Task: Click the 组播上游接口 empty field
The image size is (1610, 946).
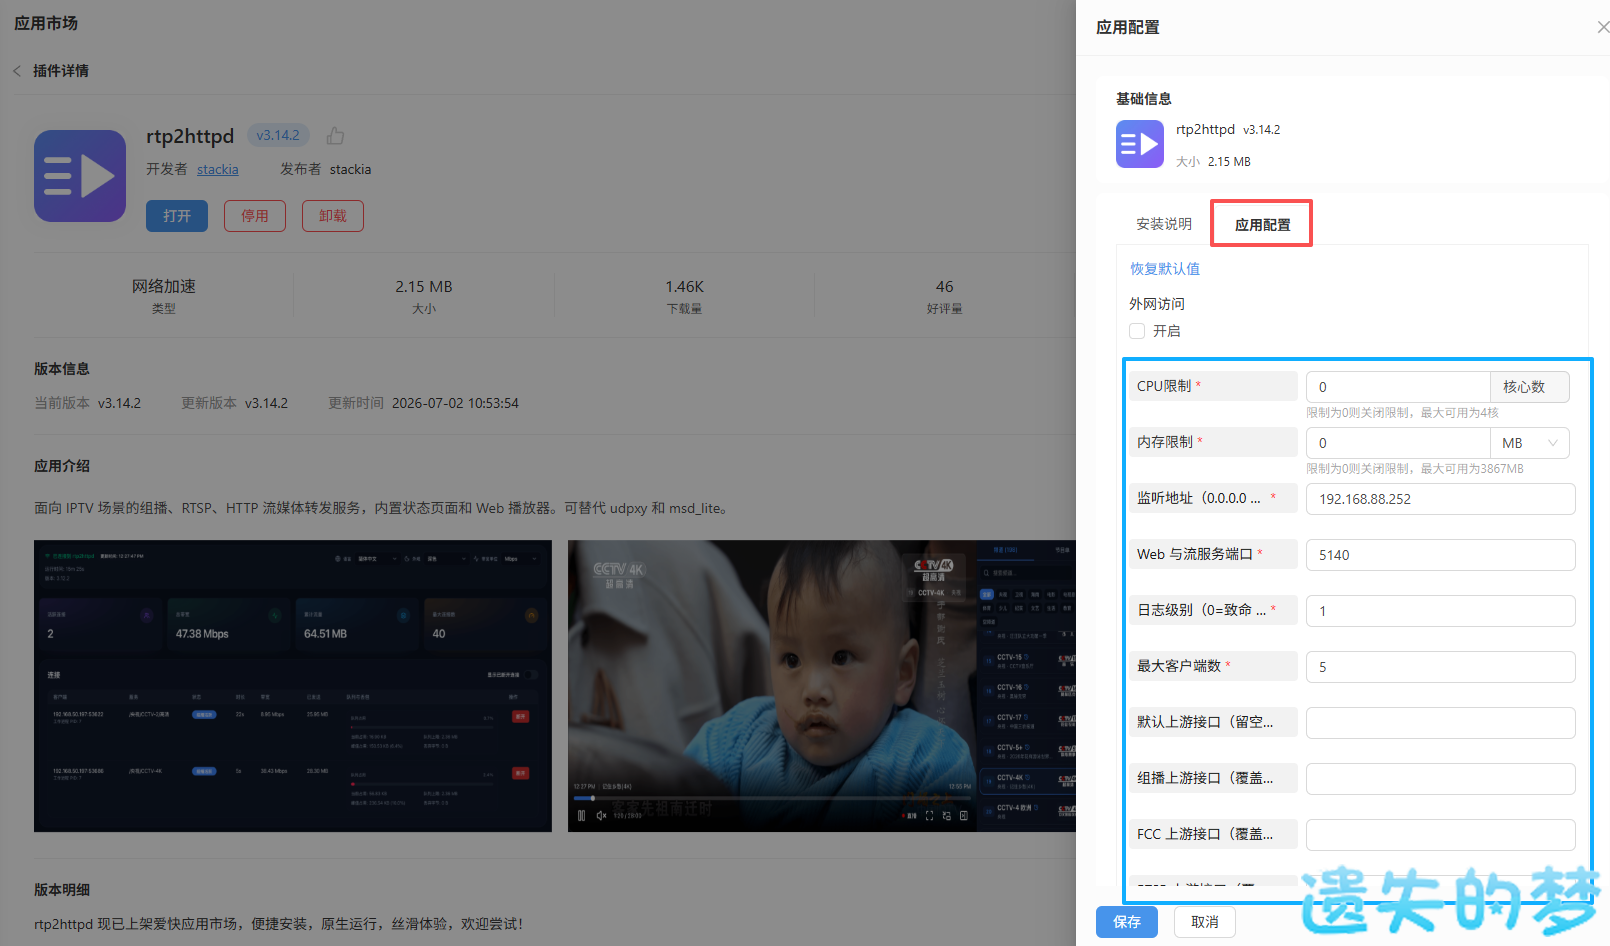Action: [x=1441, y=779]
